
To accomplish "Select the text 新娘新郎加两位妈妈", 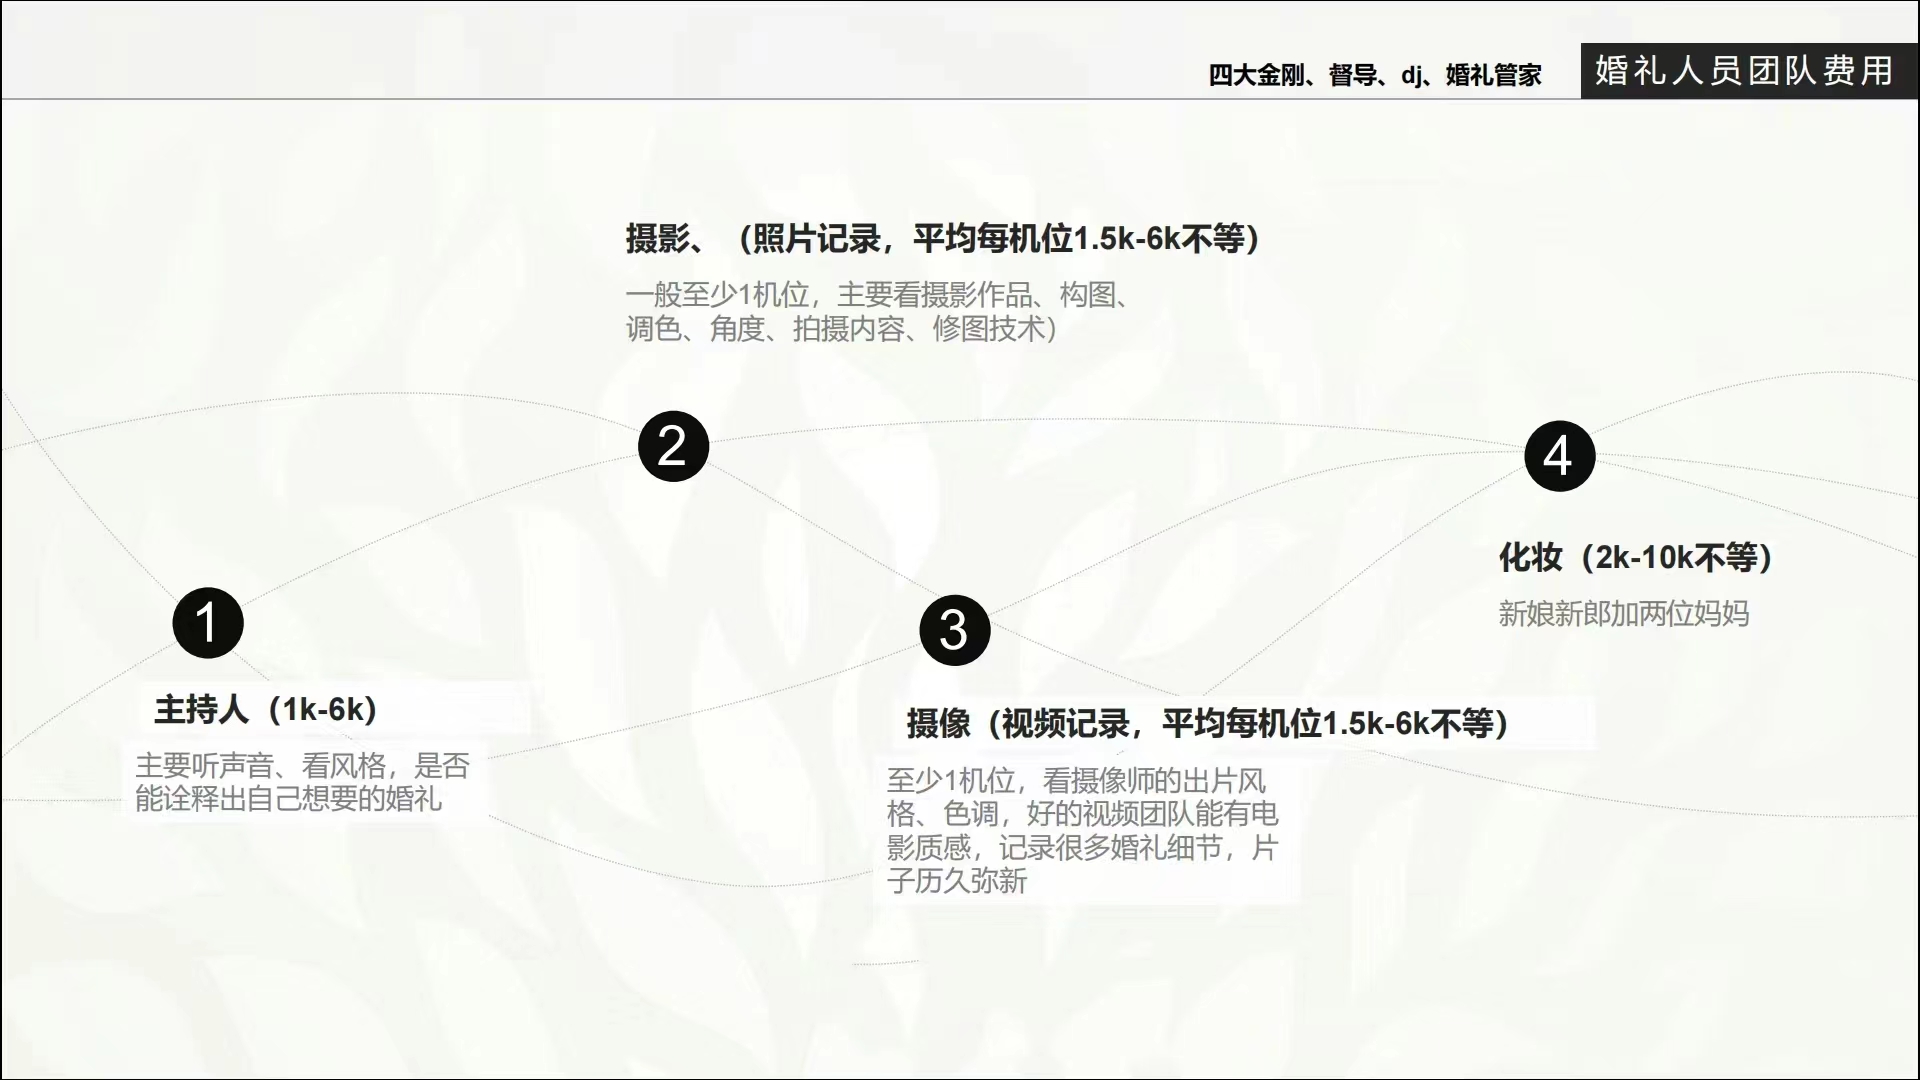I will coord(1624,613).
